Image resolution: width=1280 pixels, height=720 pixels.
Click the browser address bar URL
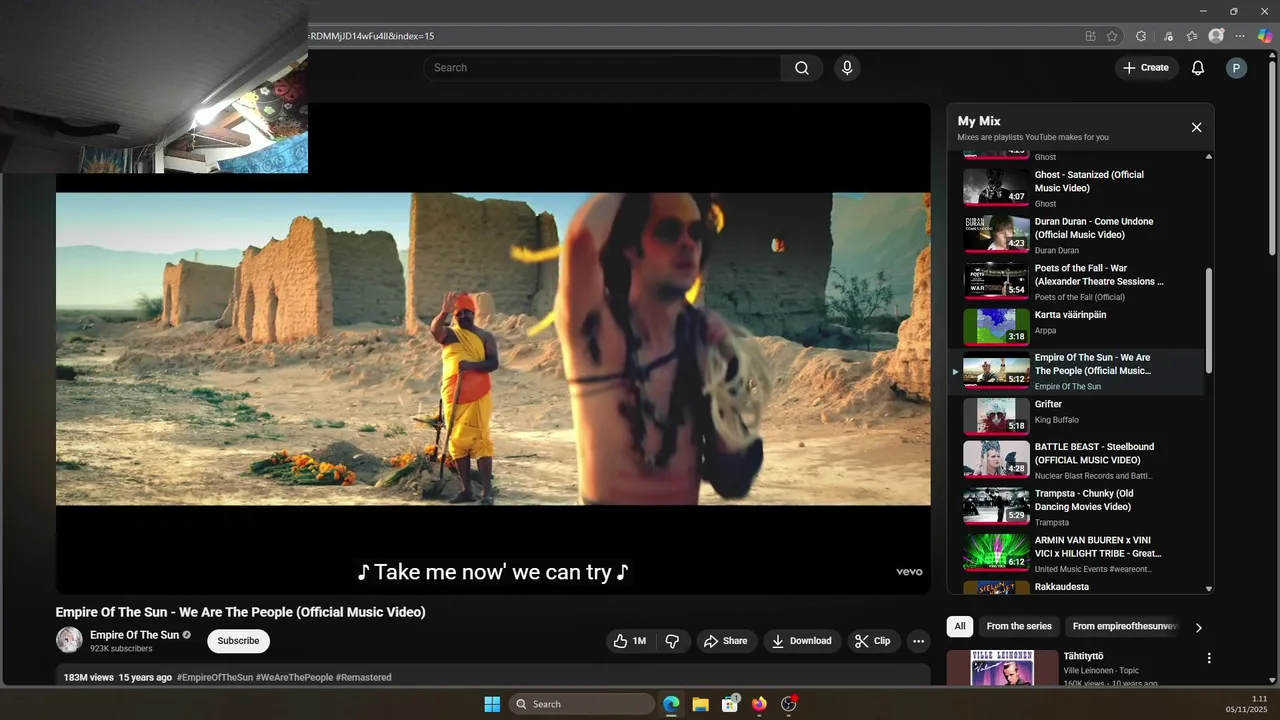click(x=372, y=36)
